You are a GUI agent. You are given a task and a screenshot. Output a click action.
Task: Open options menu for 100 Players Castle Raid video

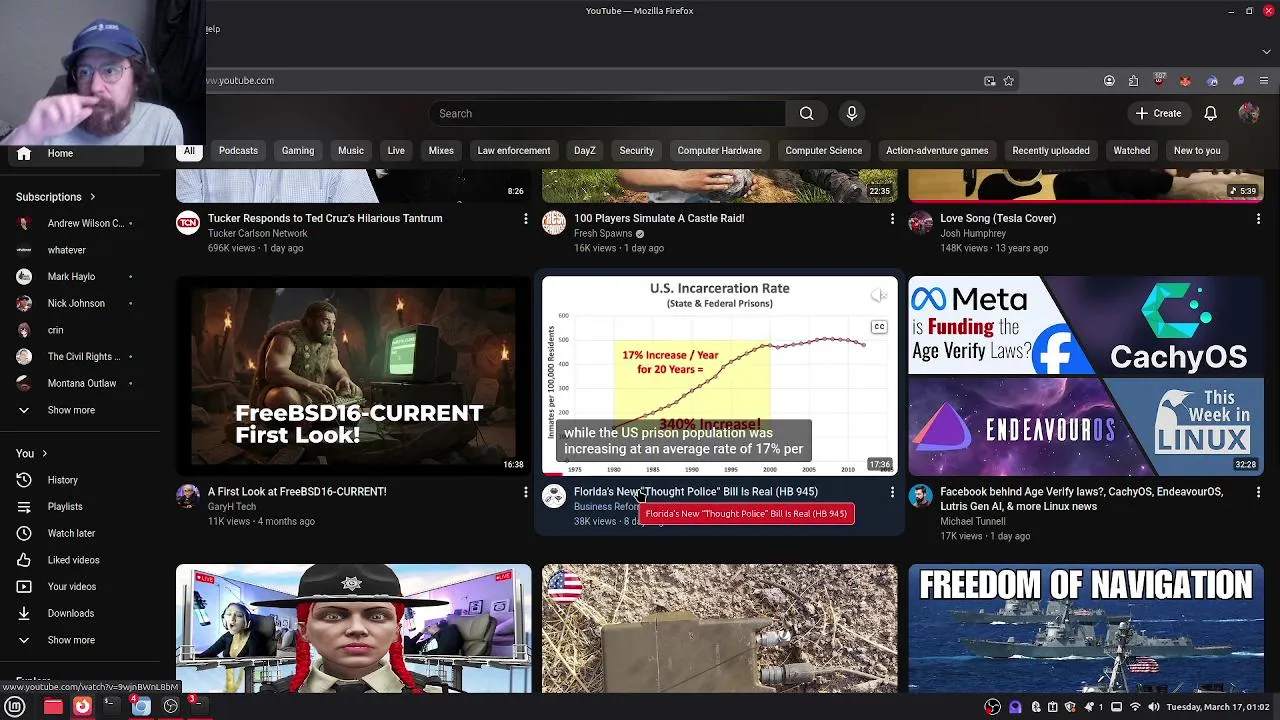click(x=892, y=218)
